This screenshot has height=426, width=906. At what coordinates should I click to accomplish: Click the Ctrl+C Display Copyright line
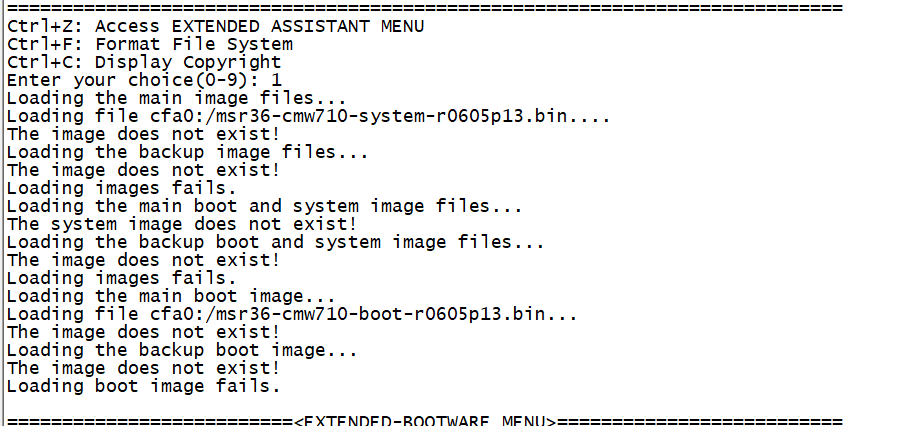coord(144,62)
